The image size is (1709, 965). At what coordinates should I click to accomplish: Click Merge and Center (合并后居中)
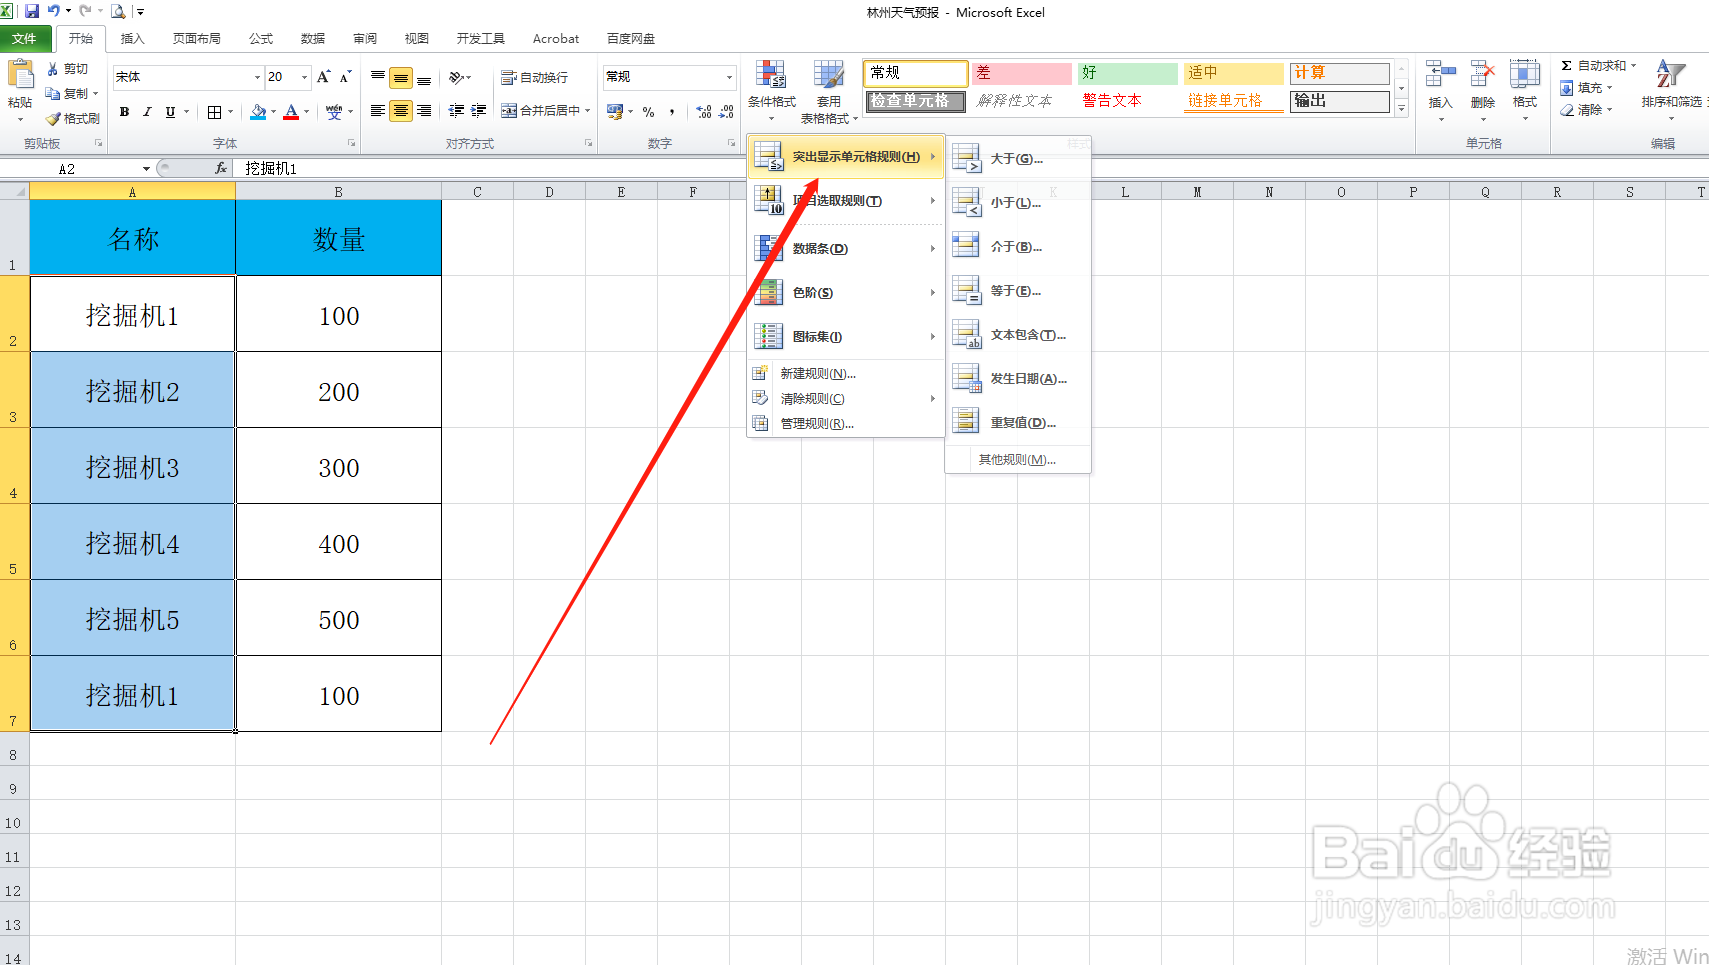(541, 111)
